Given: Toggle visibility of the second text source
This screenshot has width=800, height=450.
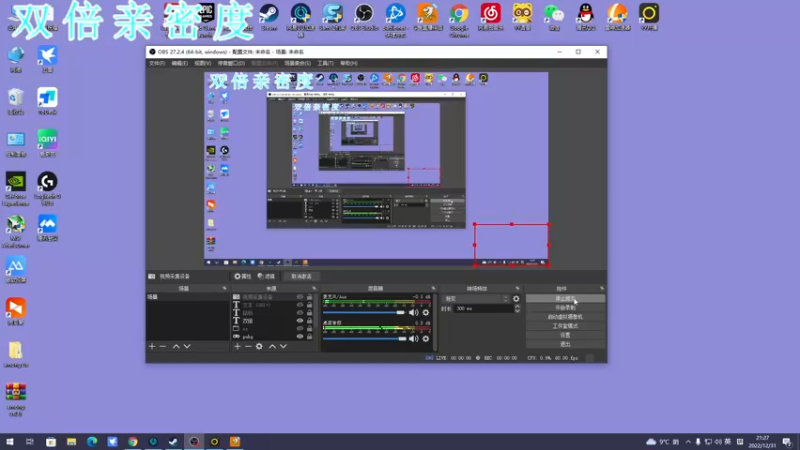Looking at the screenshot, I should [x=300, y=313].
